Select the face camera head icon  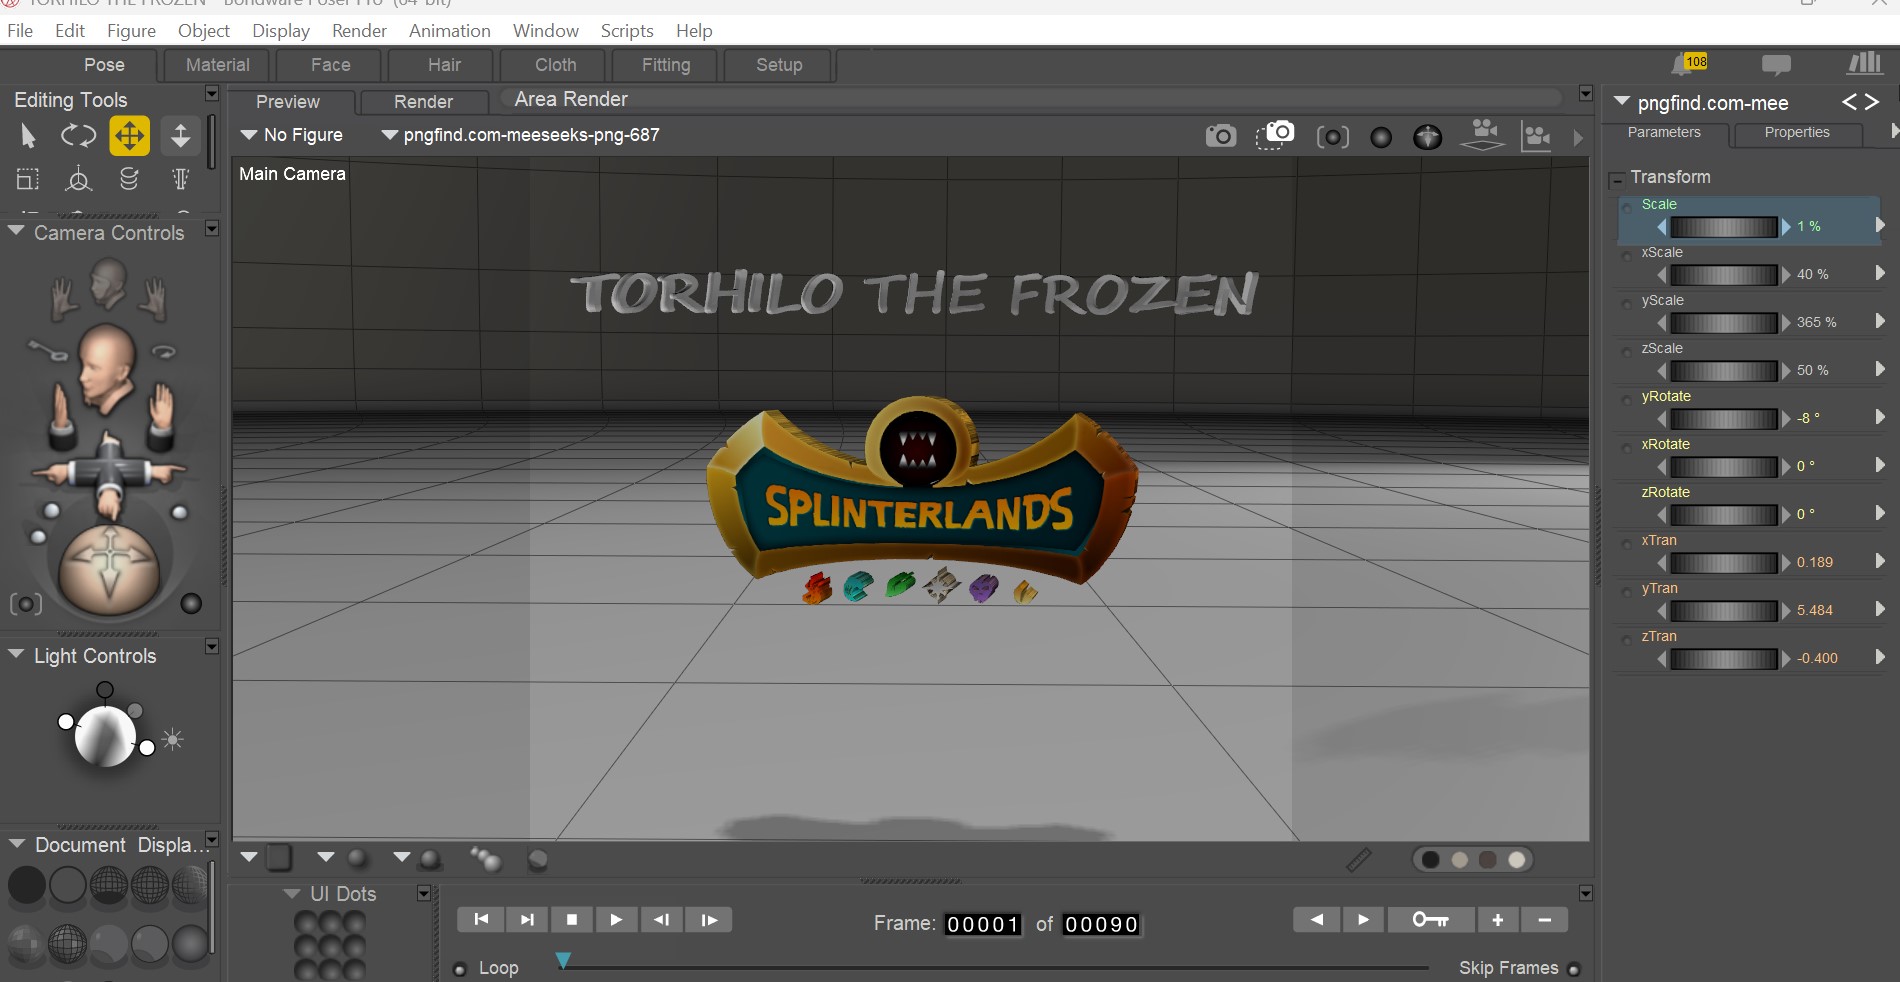(x=108, y=284)
